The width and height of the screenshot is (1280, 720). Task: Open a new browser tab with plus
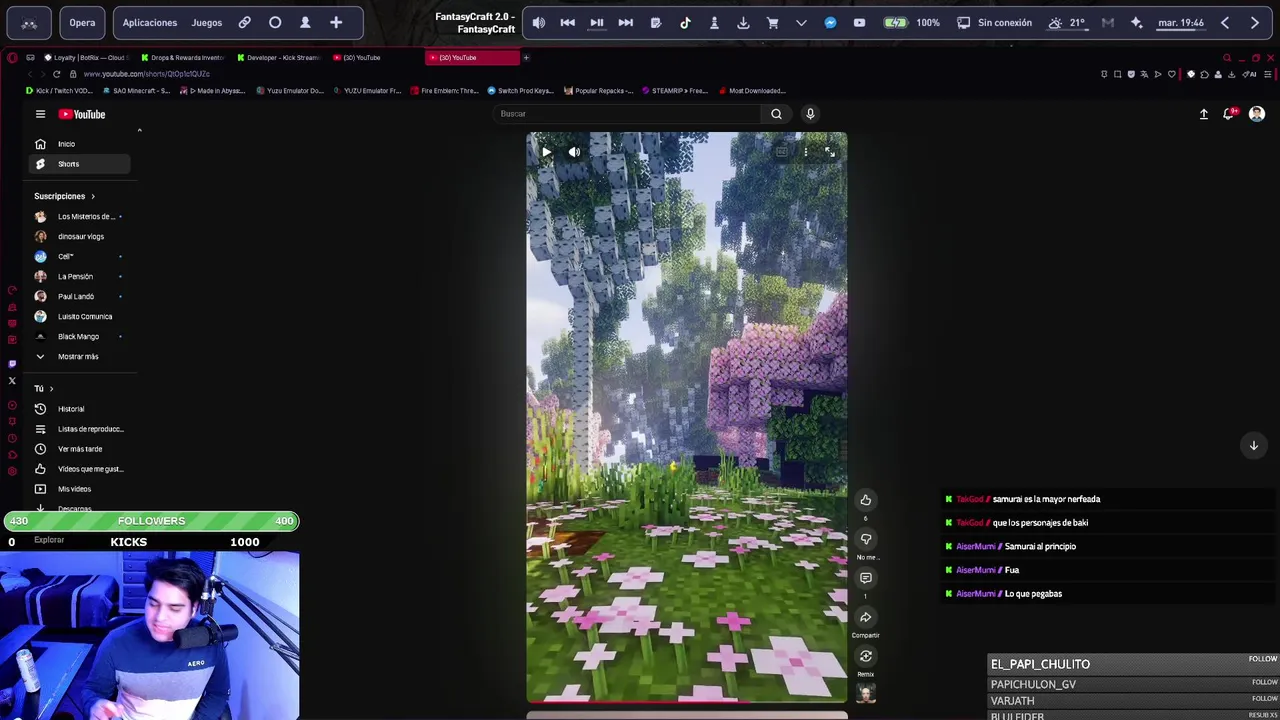pos(526,57)
